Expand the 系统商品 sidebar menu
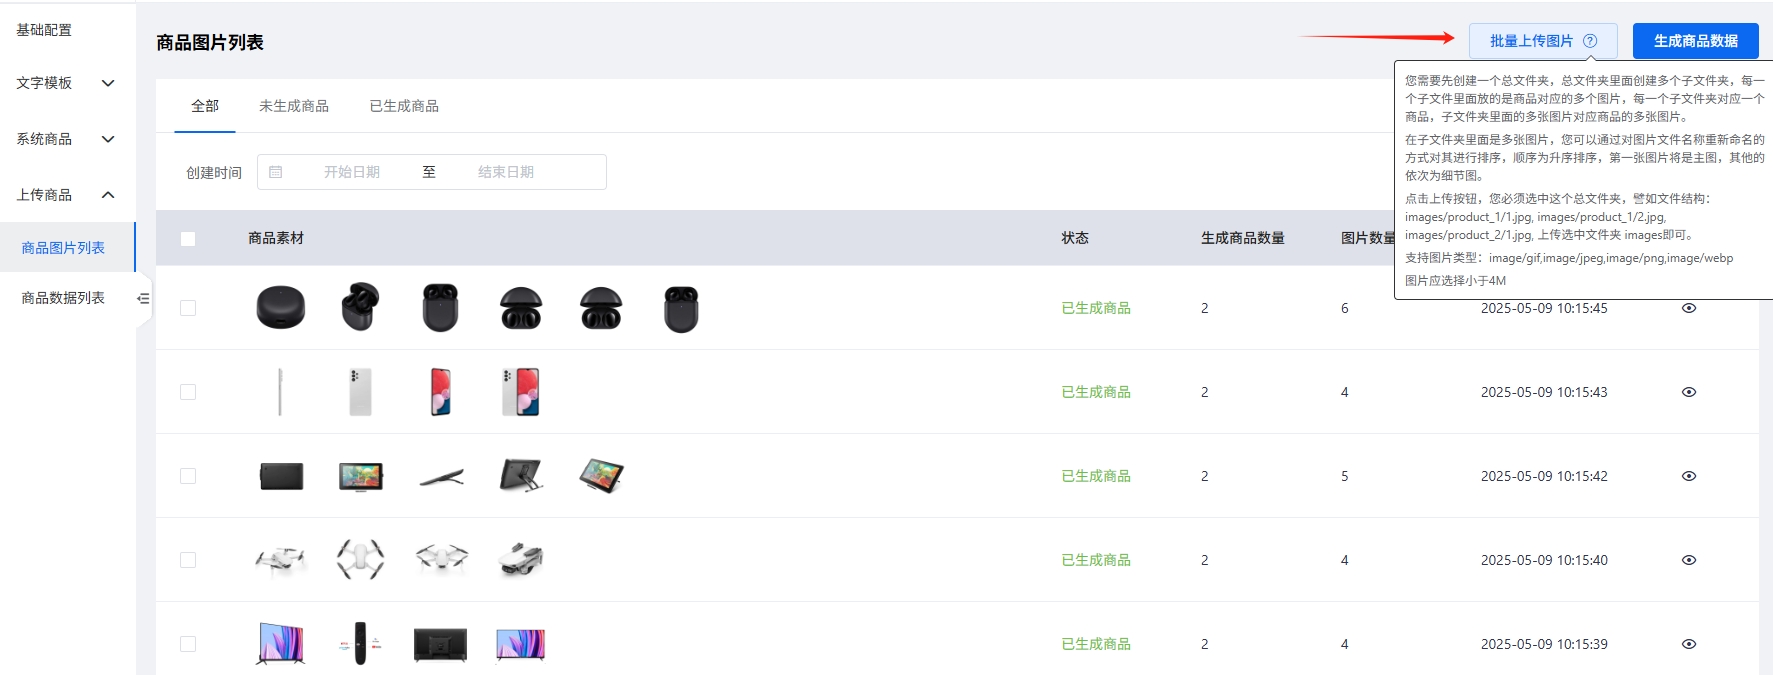 point(66,139)
